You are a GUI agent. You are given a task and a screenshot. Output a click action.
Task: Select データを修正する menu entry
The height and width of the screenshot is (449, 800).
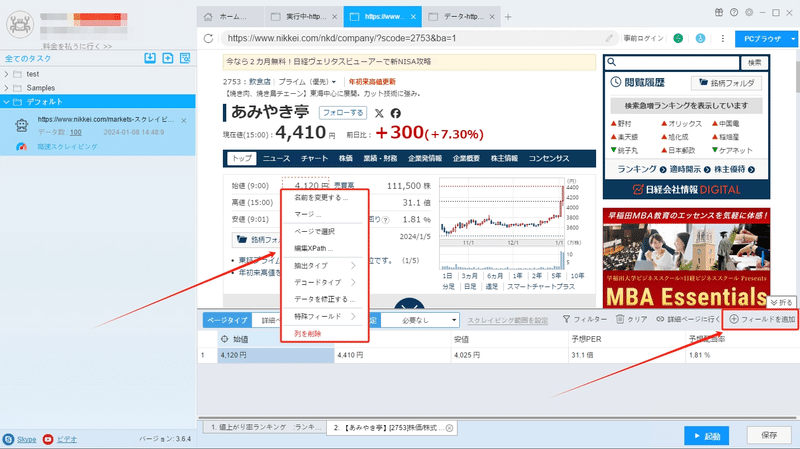pyautogui.click(x=324, y=299)
